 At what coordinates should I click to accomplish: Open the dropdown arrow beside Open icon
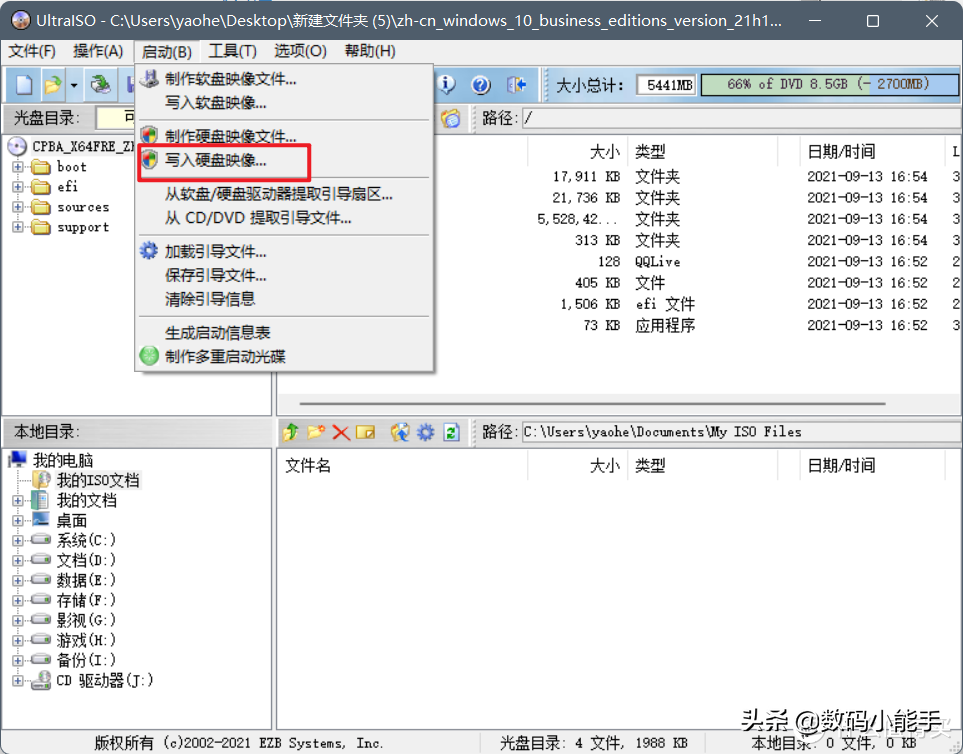(x=74, y=85)
